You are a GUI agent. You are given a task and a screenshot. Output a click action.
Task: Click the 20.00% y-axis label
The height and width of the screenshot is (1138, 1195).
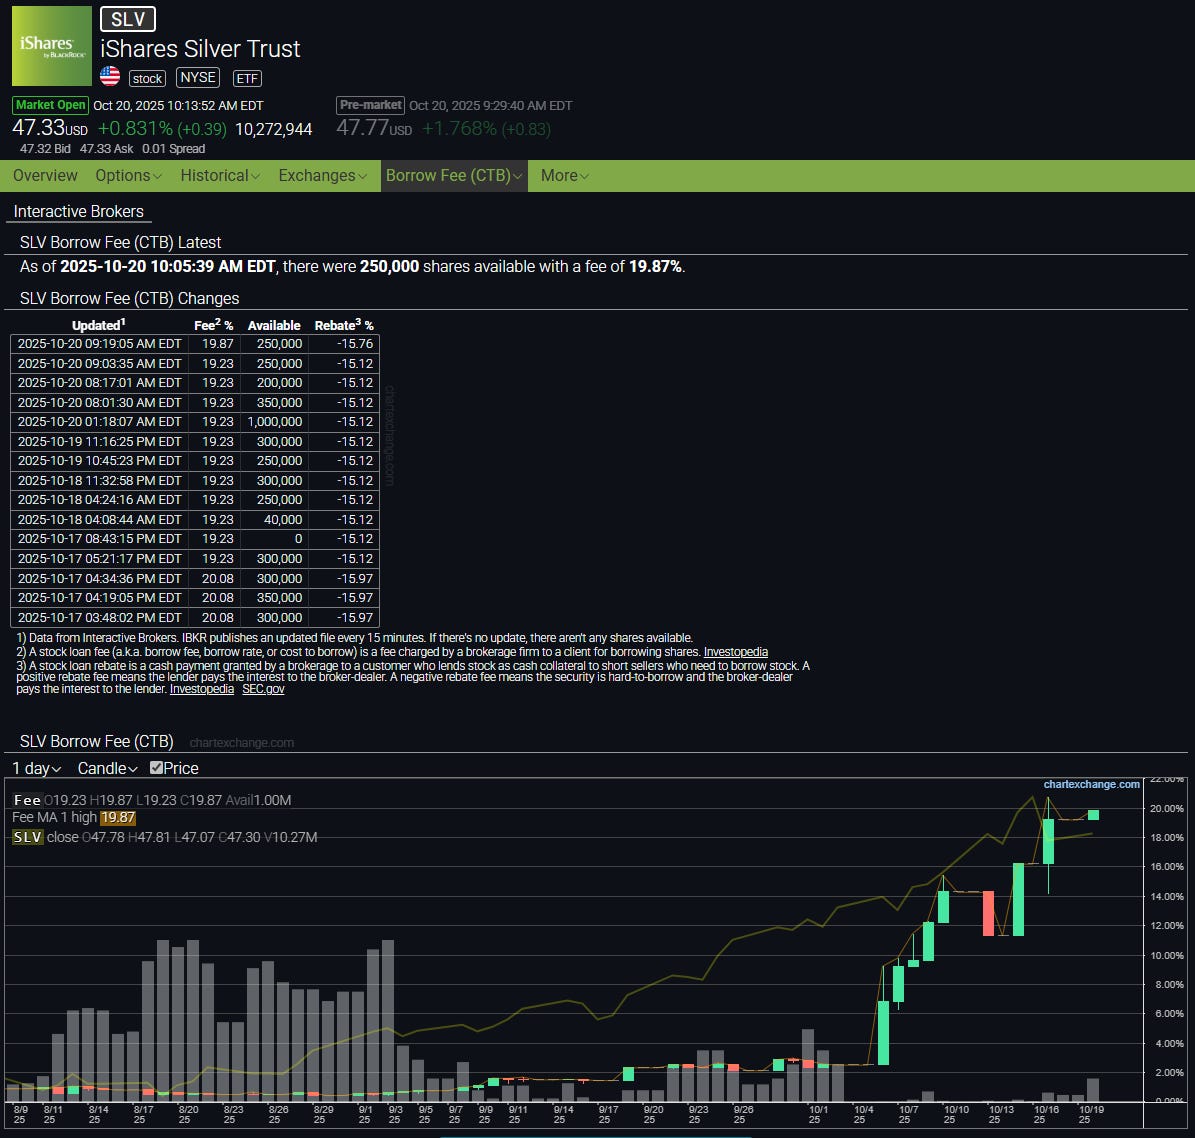(x=1166, y=808)
